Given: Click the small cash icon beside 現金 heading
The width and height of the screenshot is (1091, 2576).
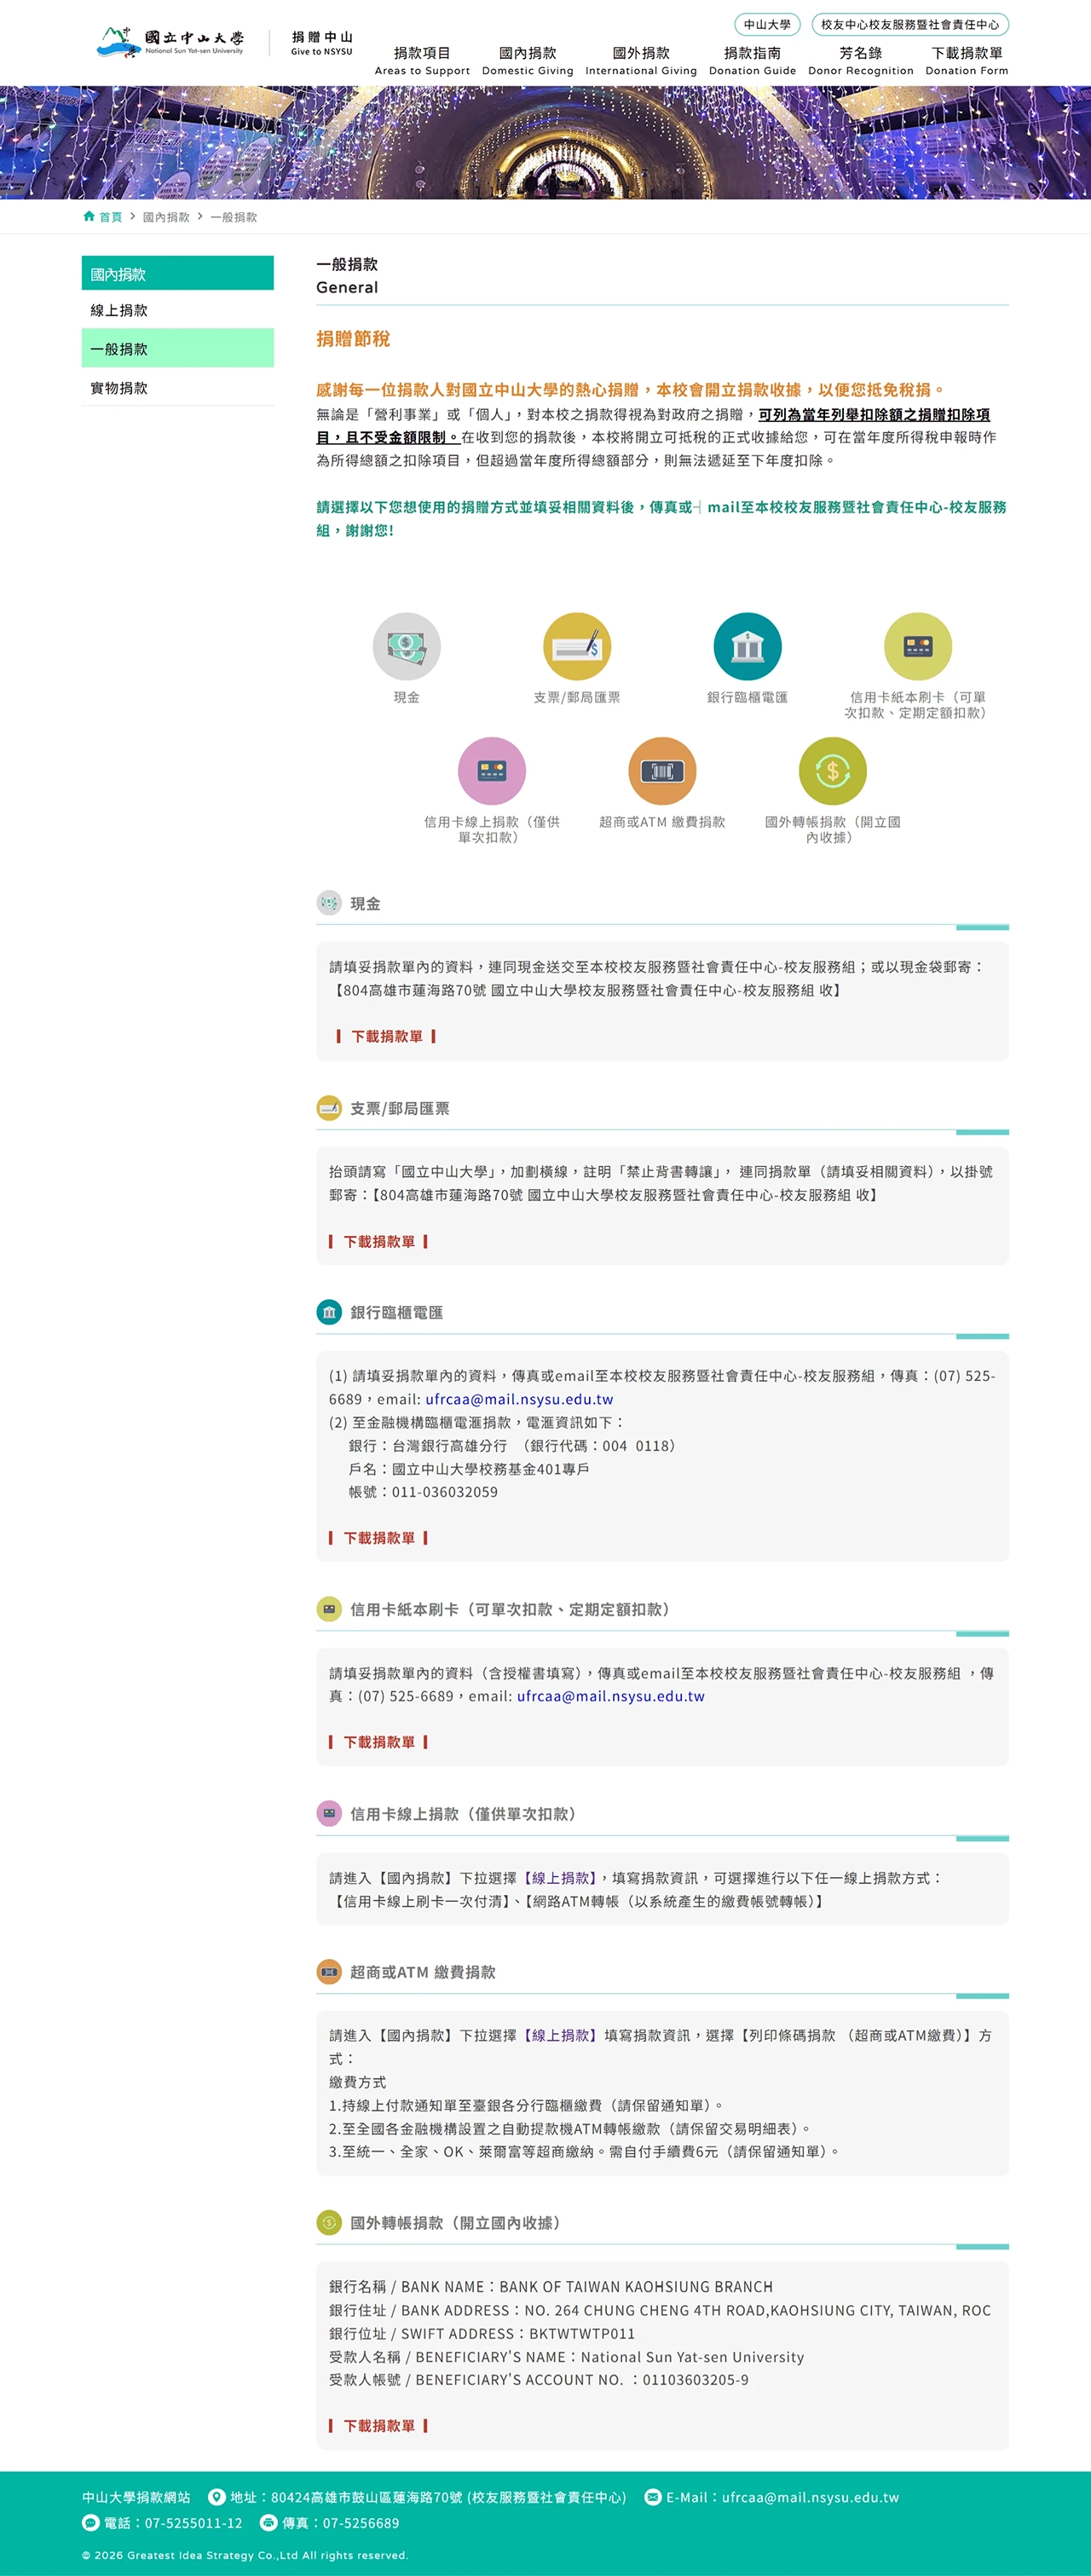Looking at the screenshot, I should tap(329, 903).
